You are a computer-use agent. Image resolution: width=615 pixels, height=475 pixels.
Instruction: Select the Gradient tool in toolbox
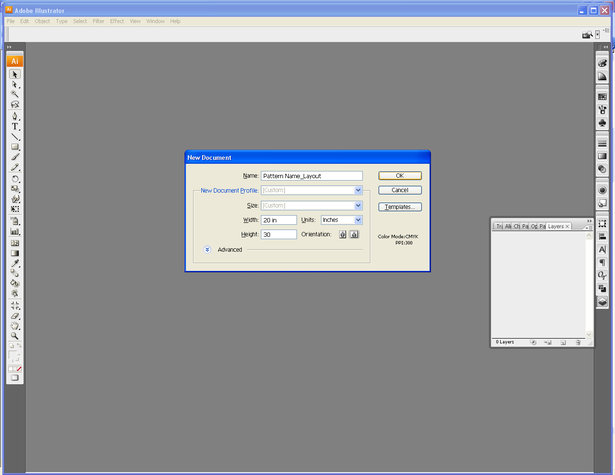[15, 253]
